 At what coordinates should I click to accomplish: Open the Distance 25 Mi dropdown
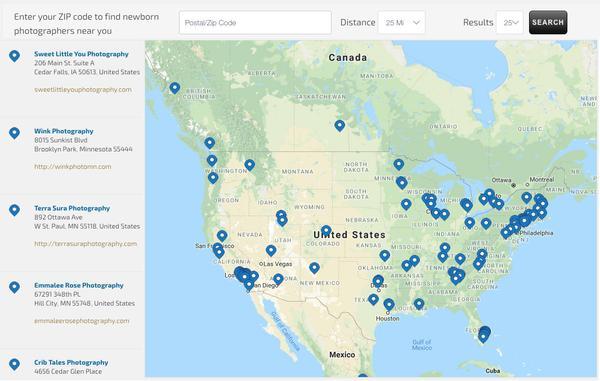[401, 23]
